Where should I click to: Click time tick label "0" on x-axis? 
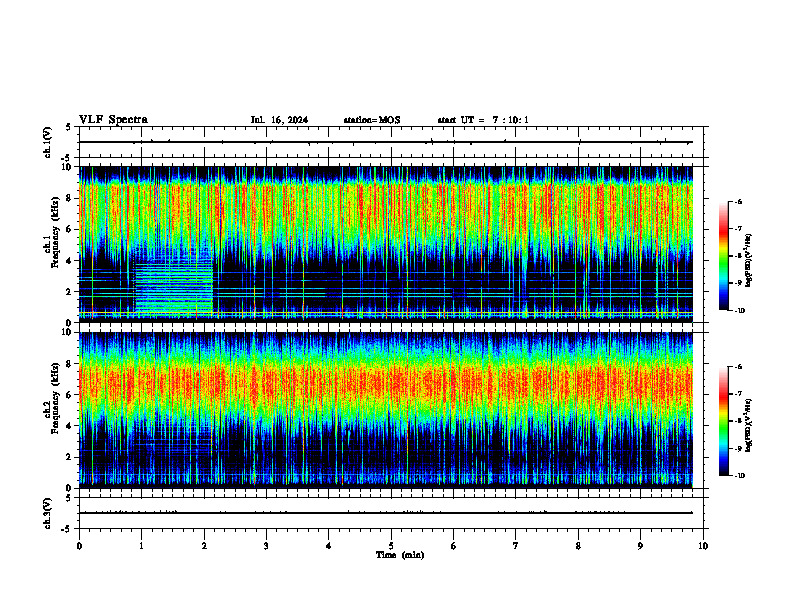tap(79, 546)
